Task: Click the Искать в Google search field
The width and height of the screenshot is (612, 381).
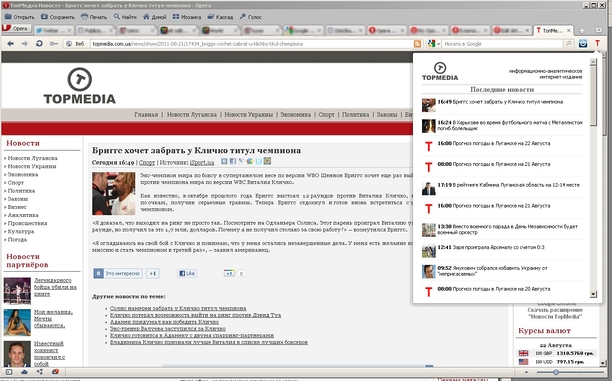Action: 503,44
